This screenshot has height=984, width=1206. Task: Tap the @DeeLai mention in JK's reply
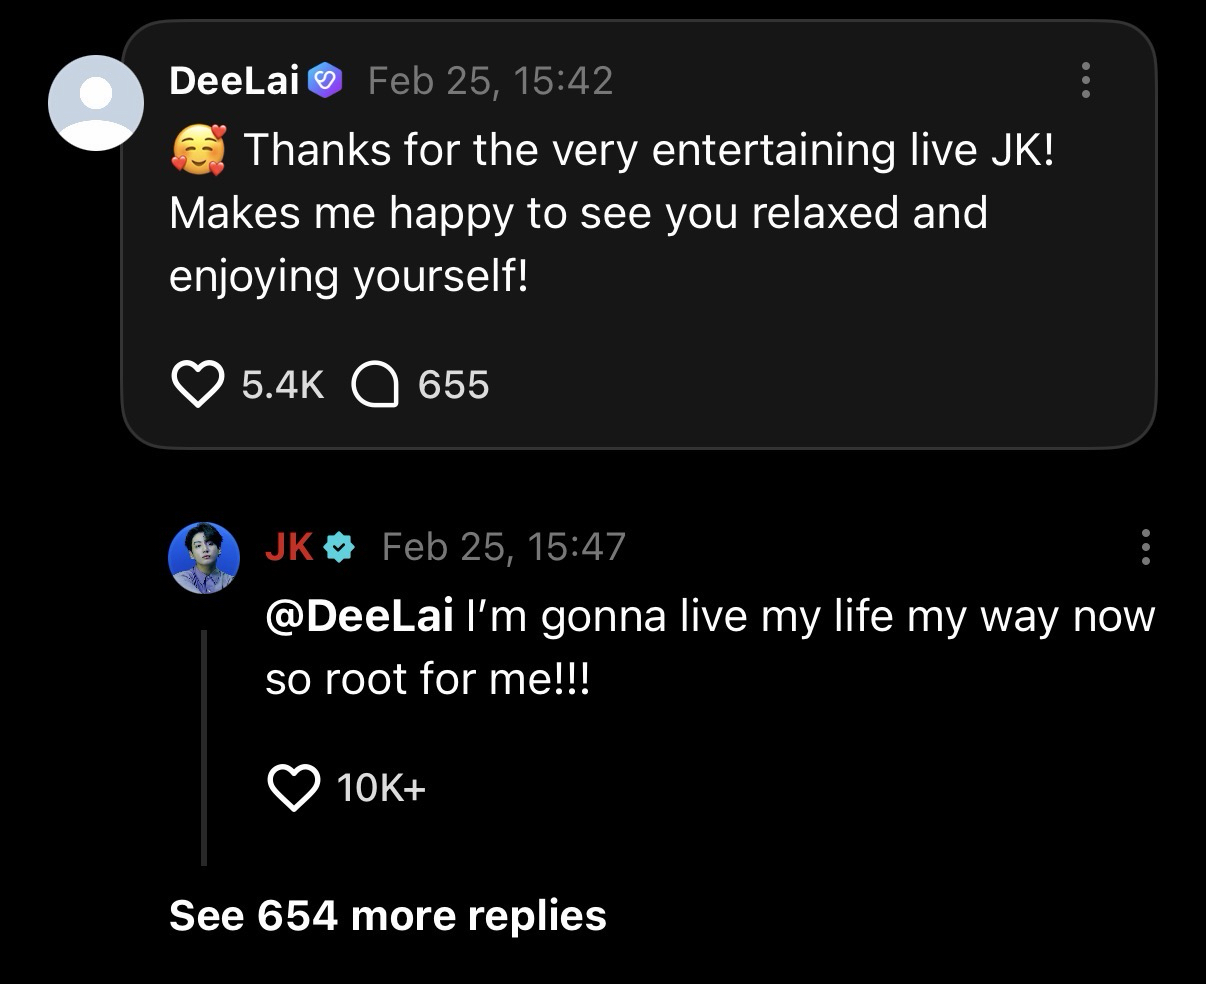(x=360, y=615)
